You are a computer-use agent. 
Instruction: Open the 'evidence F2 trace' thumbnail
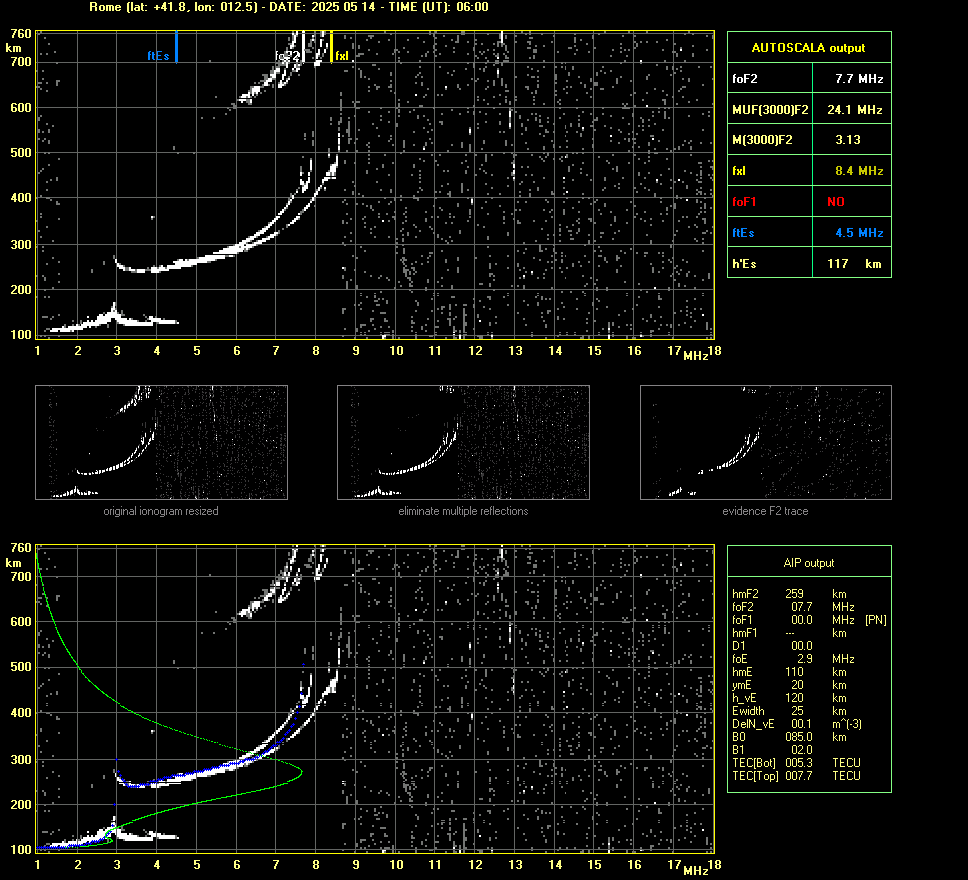tap(766, 442)
